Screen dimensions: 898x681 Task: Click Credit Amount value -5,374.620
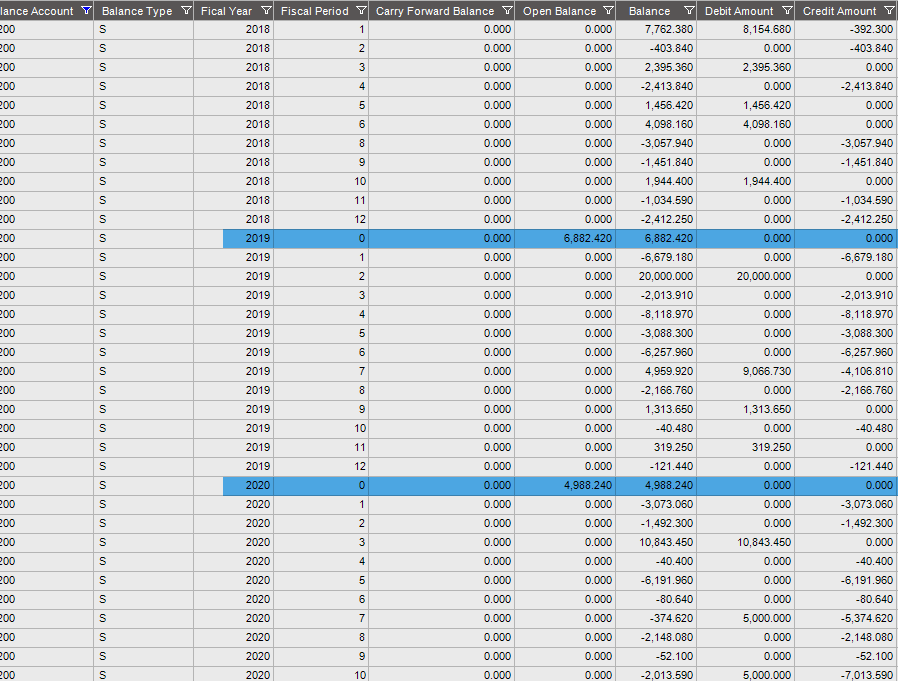tap(867, 618)
